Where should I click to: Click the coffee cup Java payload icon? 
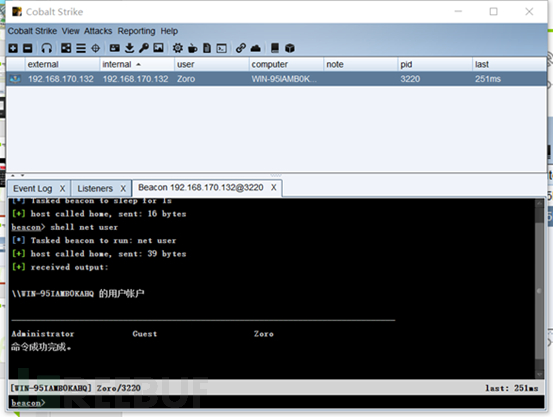coord(193,48)
